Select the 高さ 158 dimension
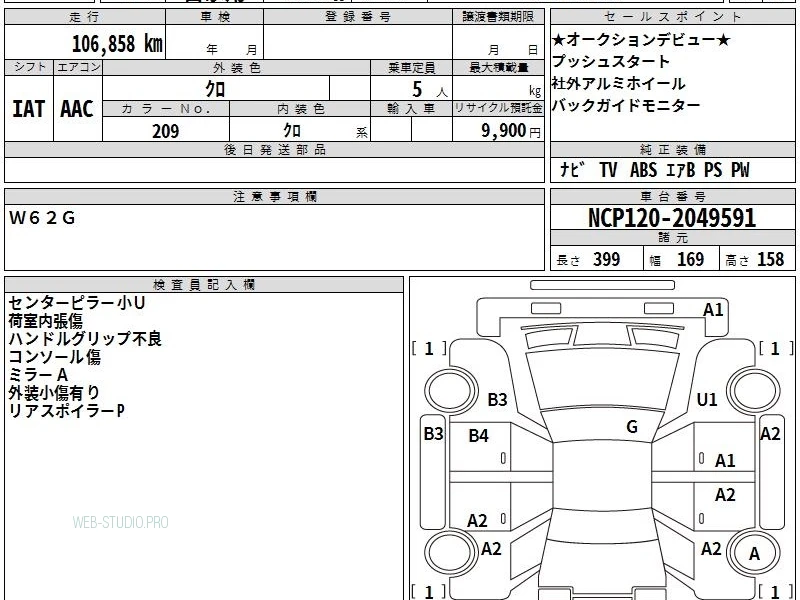 [755, 259]
